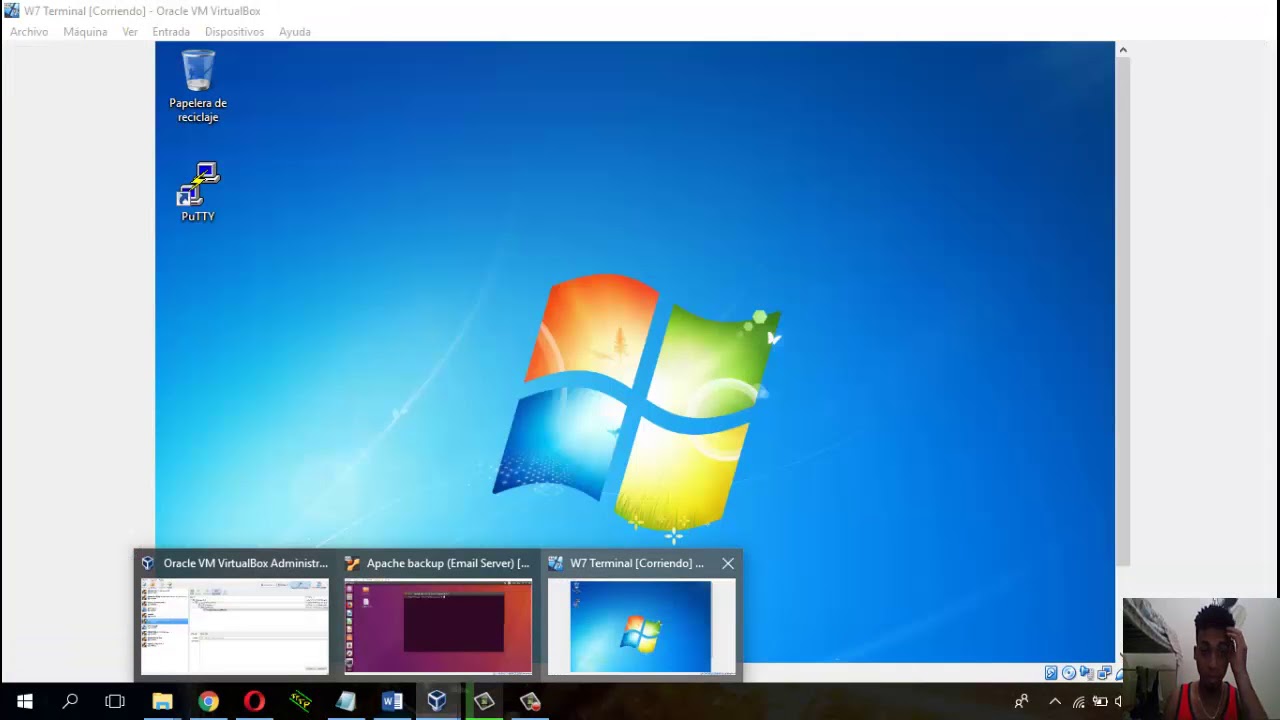Click the VirtualBox taskbar icon

(x=437, y=702)
